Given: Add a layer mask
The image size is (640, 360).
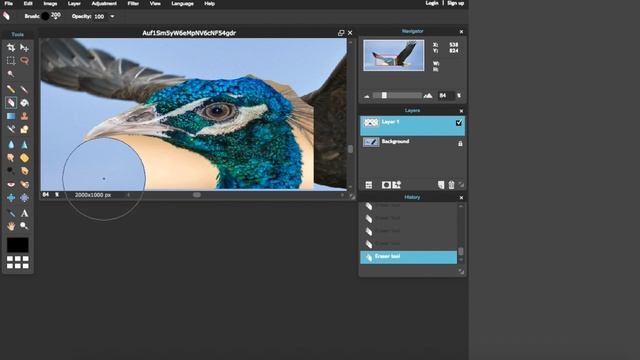Looking at the screenshot, I should 386,185.
